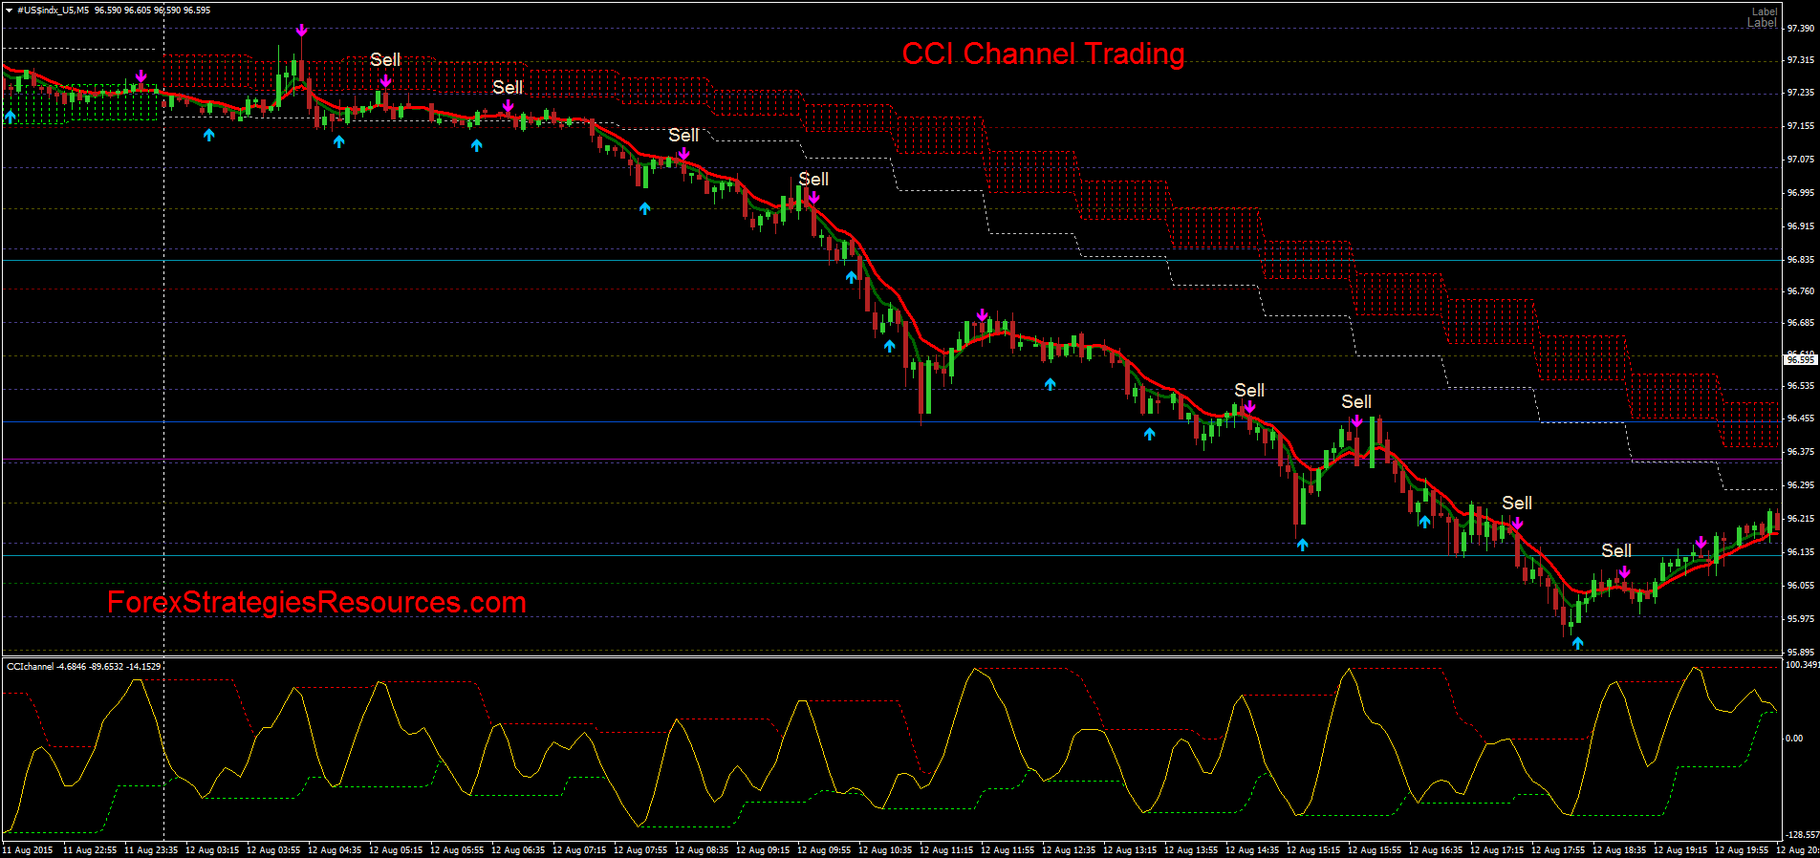Click the 12 Aug 05:55 time label

click(x=457, y=850)
